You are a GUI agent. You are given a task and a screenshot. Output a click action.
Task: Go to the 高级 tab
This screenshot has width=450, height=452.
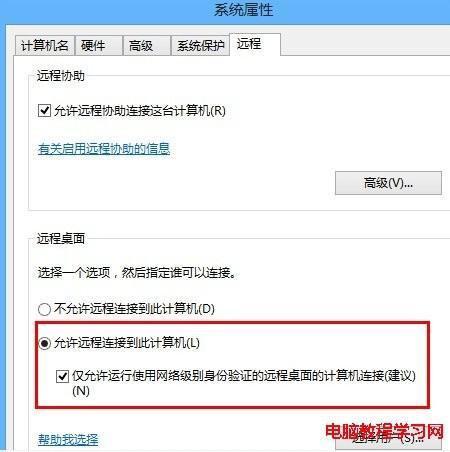[x=147, y=45]
